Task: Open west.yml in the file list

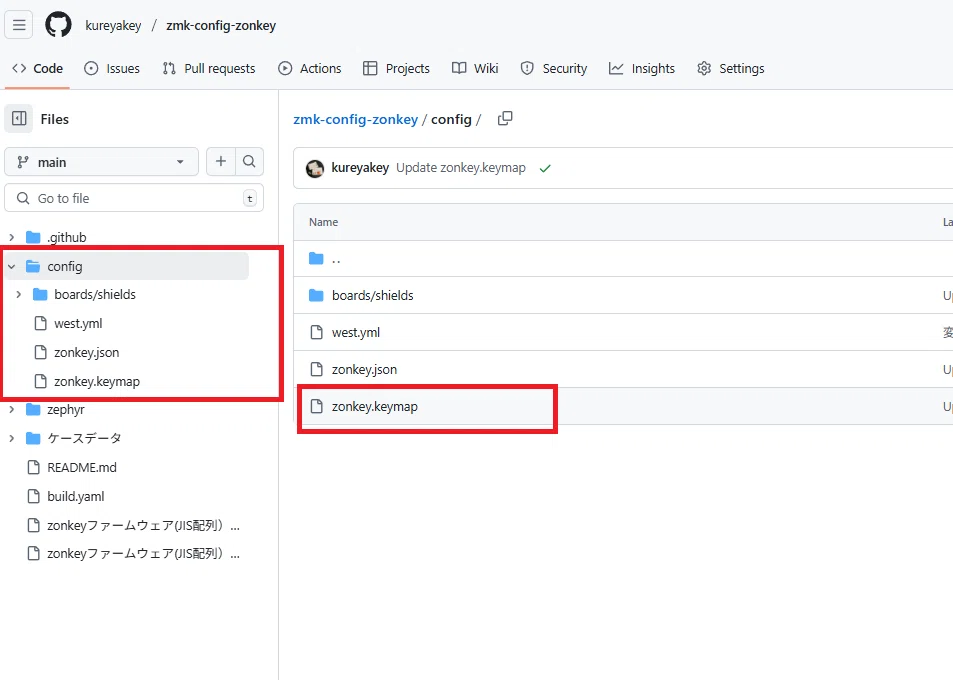Action: click(x=356, y=332)
